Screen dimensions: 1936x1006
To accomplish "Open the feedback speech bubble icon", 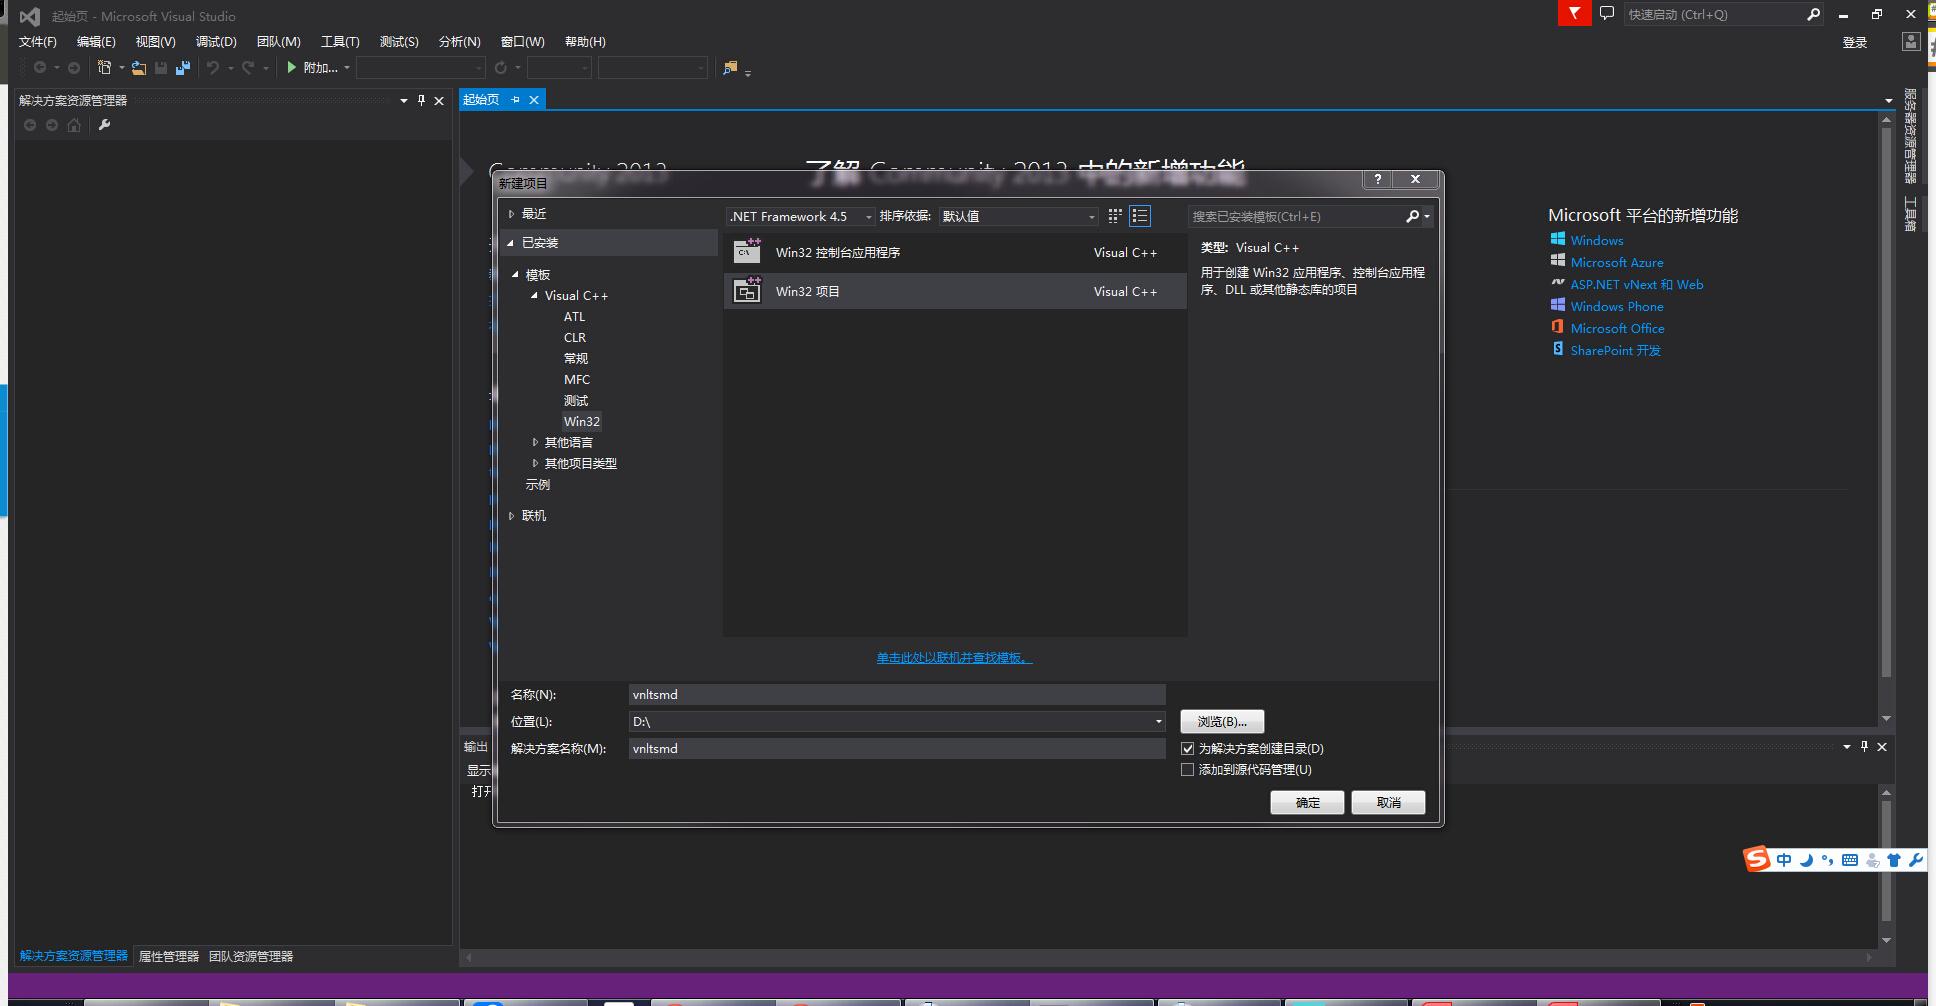I will tap(1607, 14).
